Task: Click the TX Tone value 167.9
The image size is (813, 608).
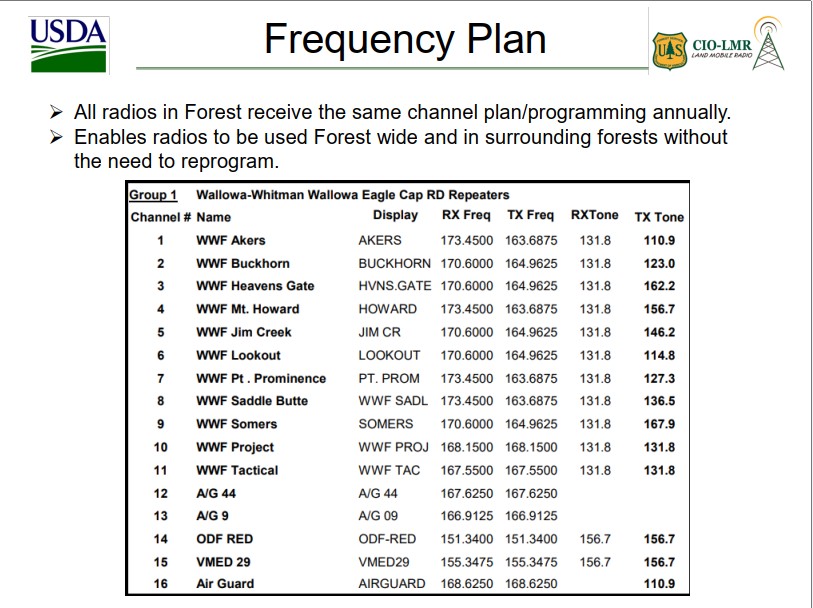Action: (x=659, y=424)
